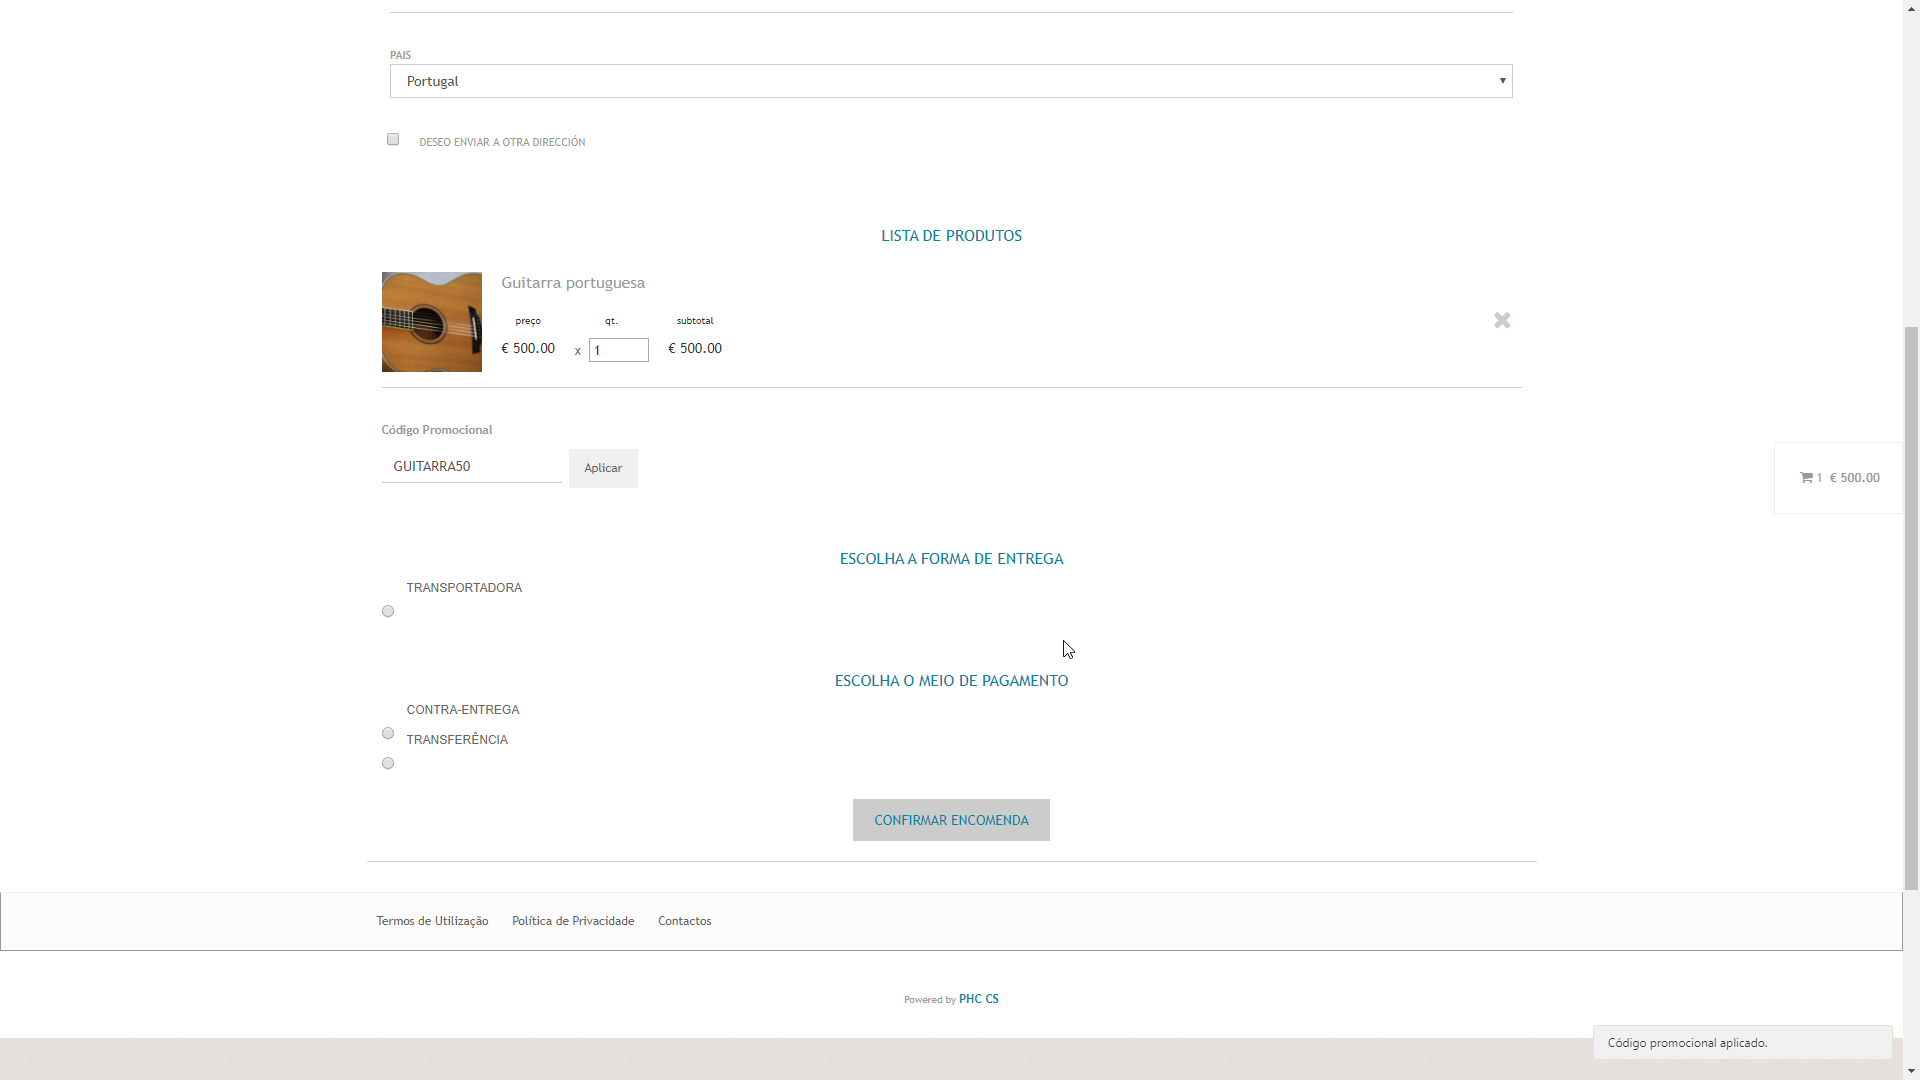Open the Contactos footer link

[x=685, y=921]
